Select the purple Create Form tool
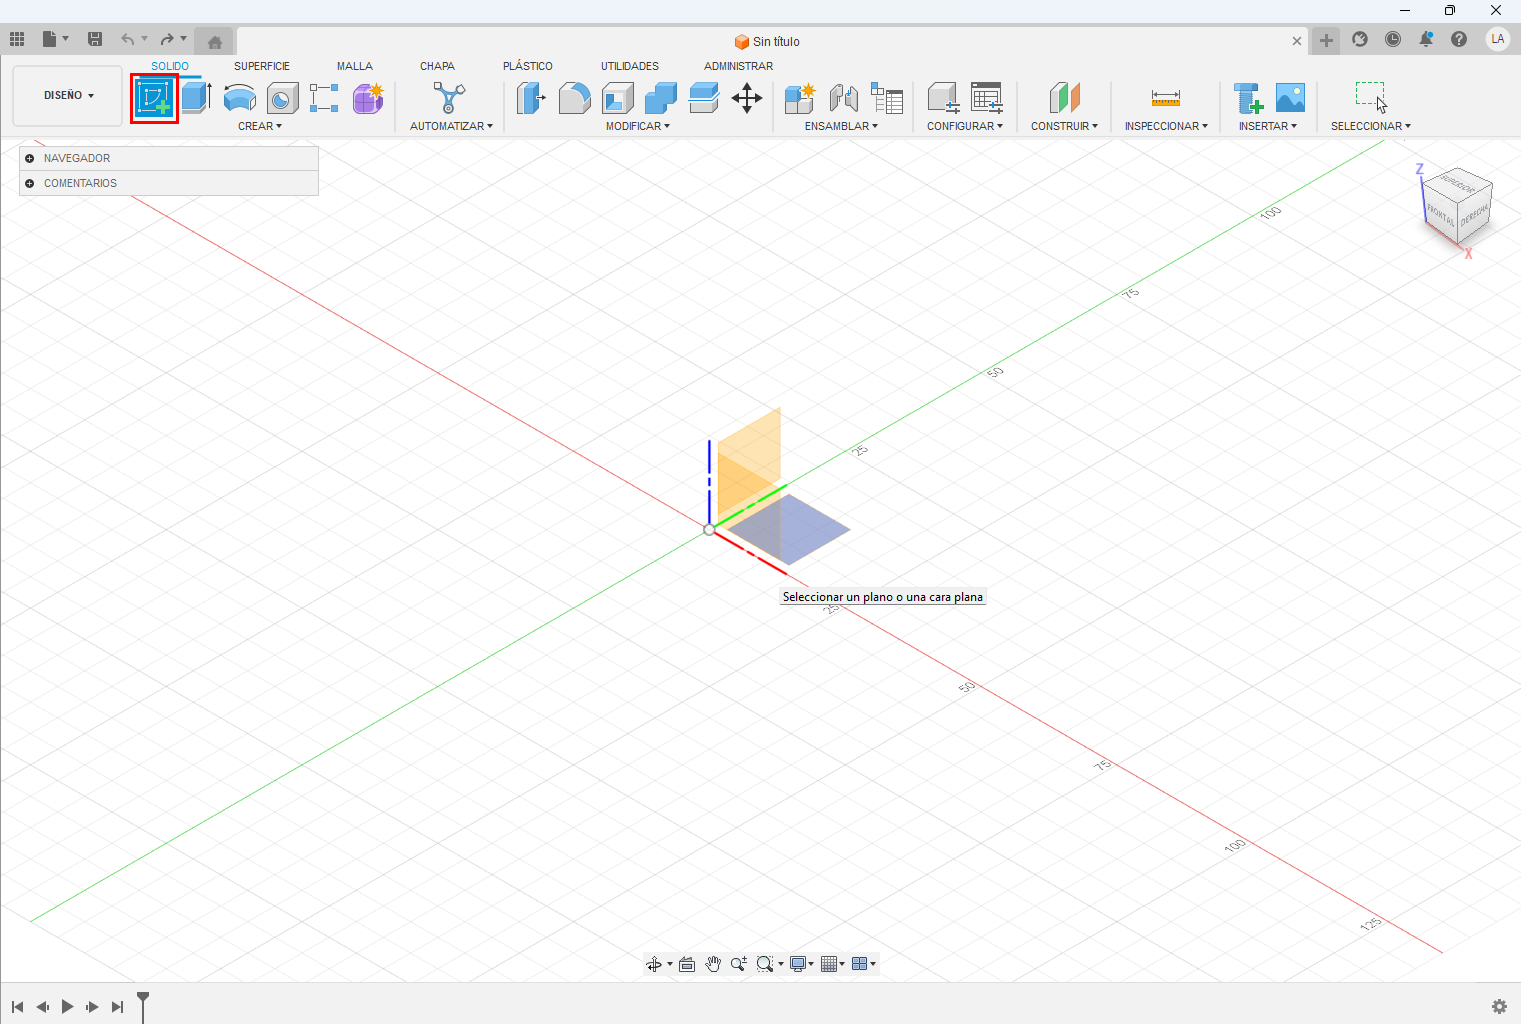The height and width of the screenshot is (1024, 1521). point(368,98)
